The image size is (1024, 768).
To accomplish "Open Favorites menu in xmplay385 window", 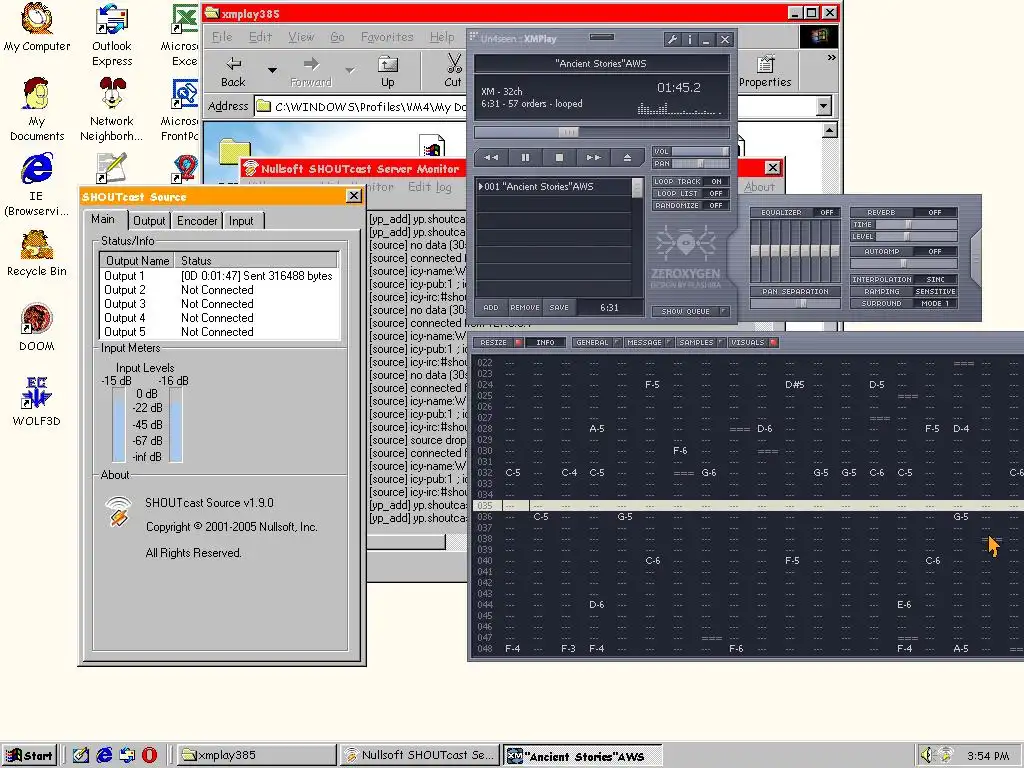I will coord(387,37).
